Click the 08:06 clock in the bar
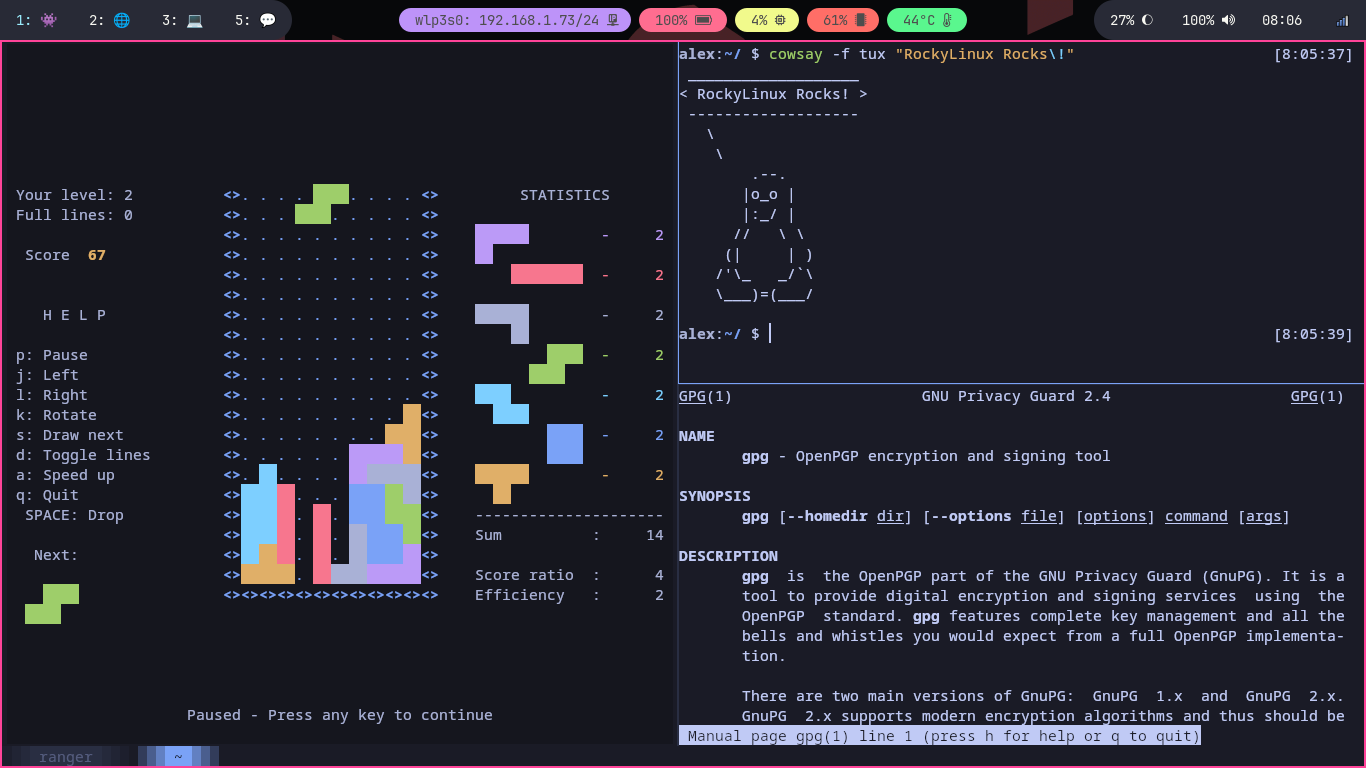 1281,20
